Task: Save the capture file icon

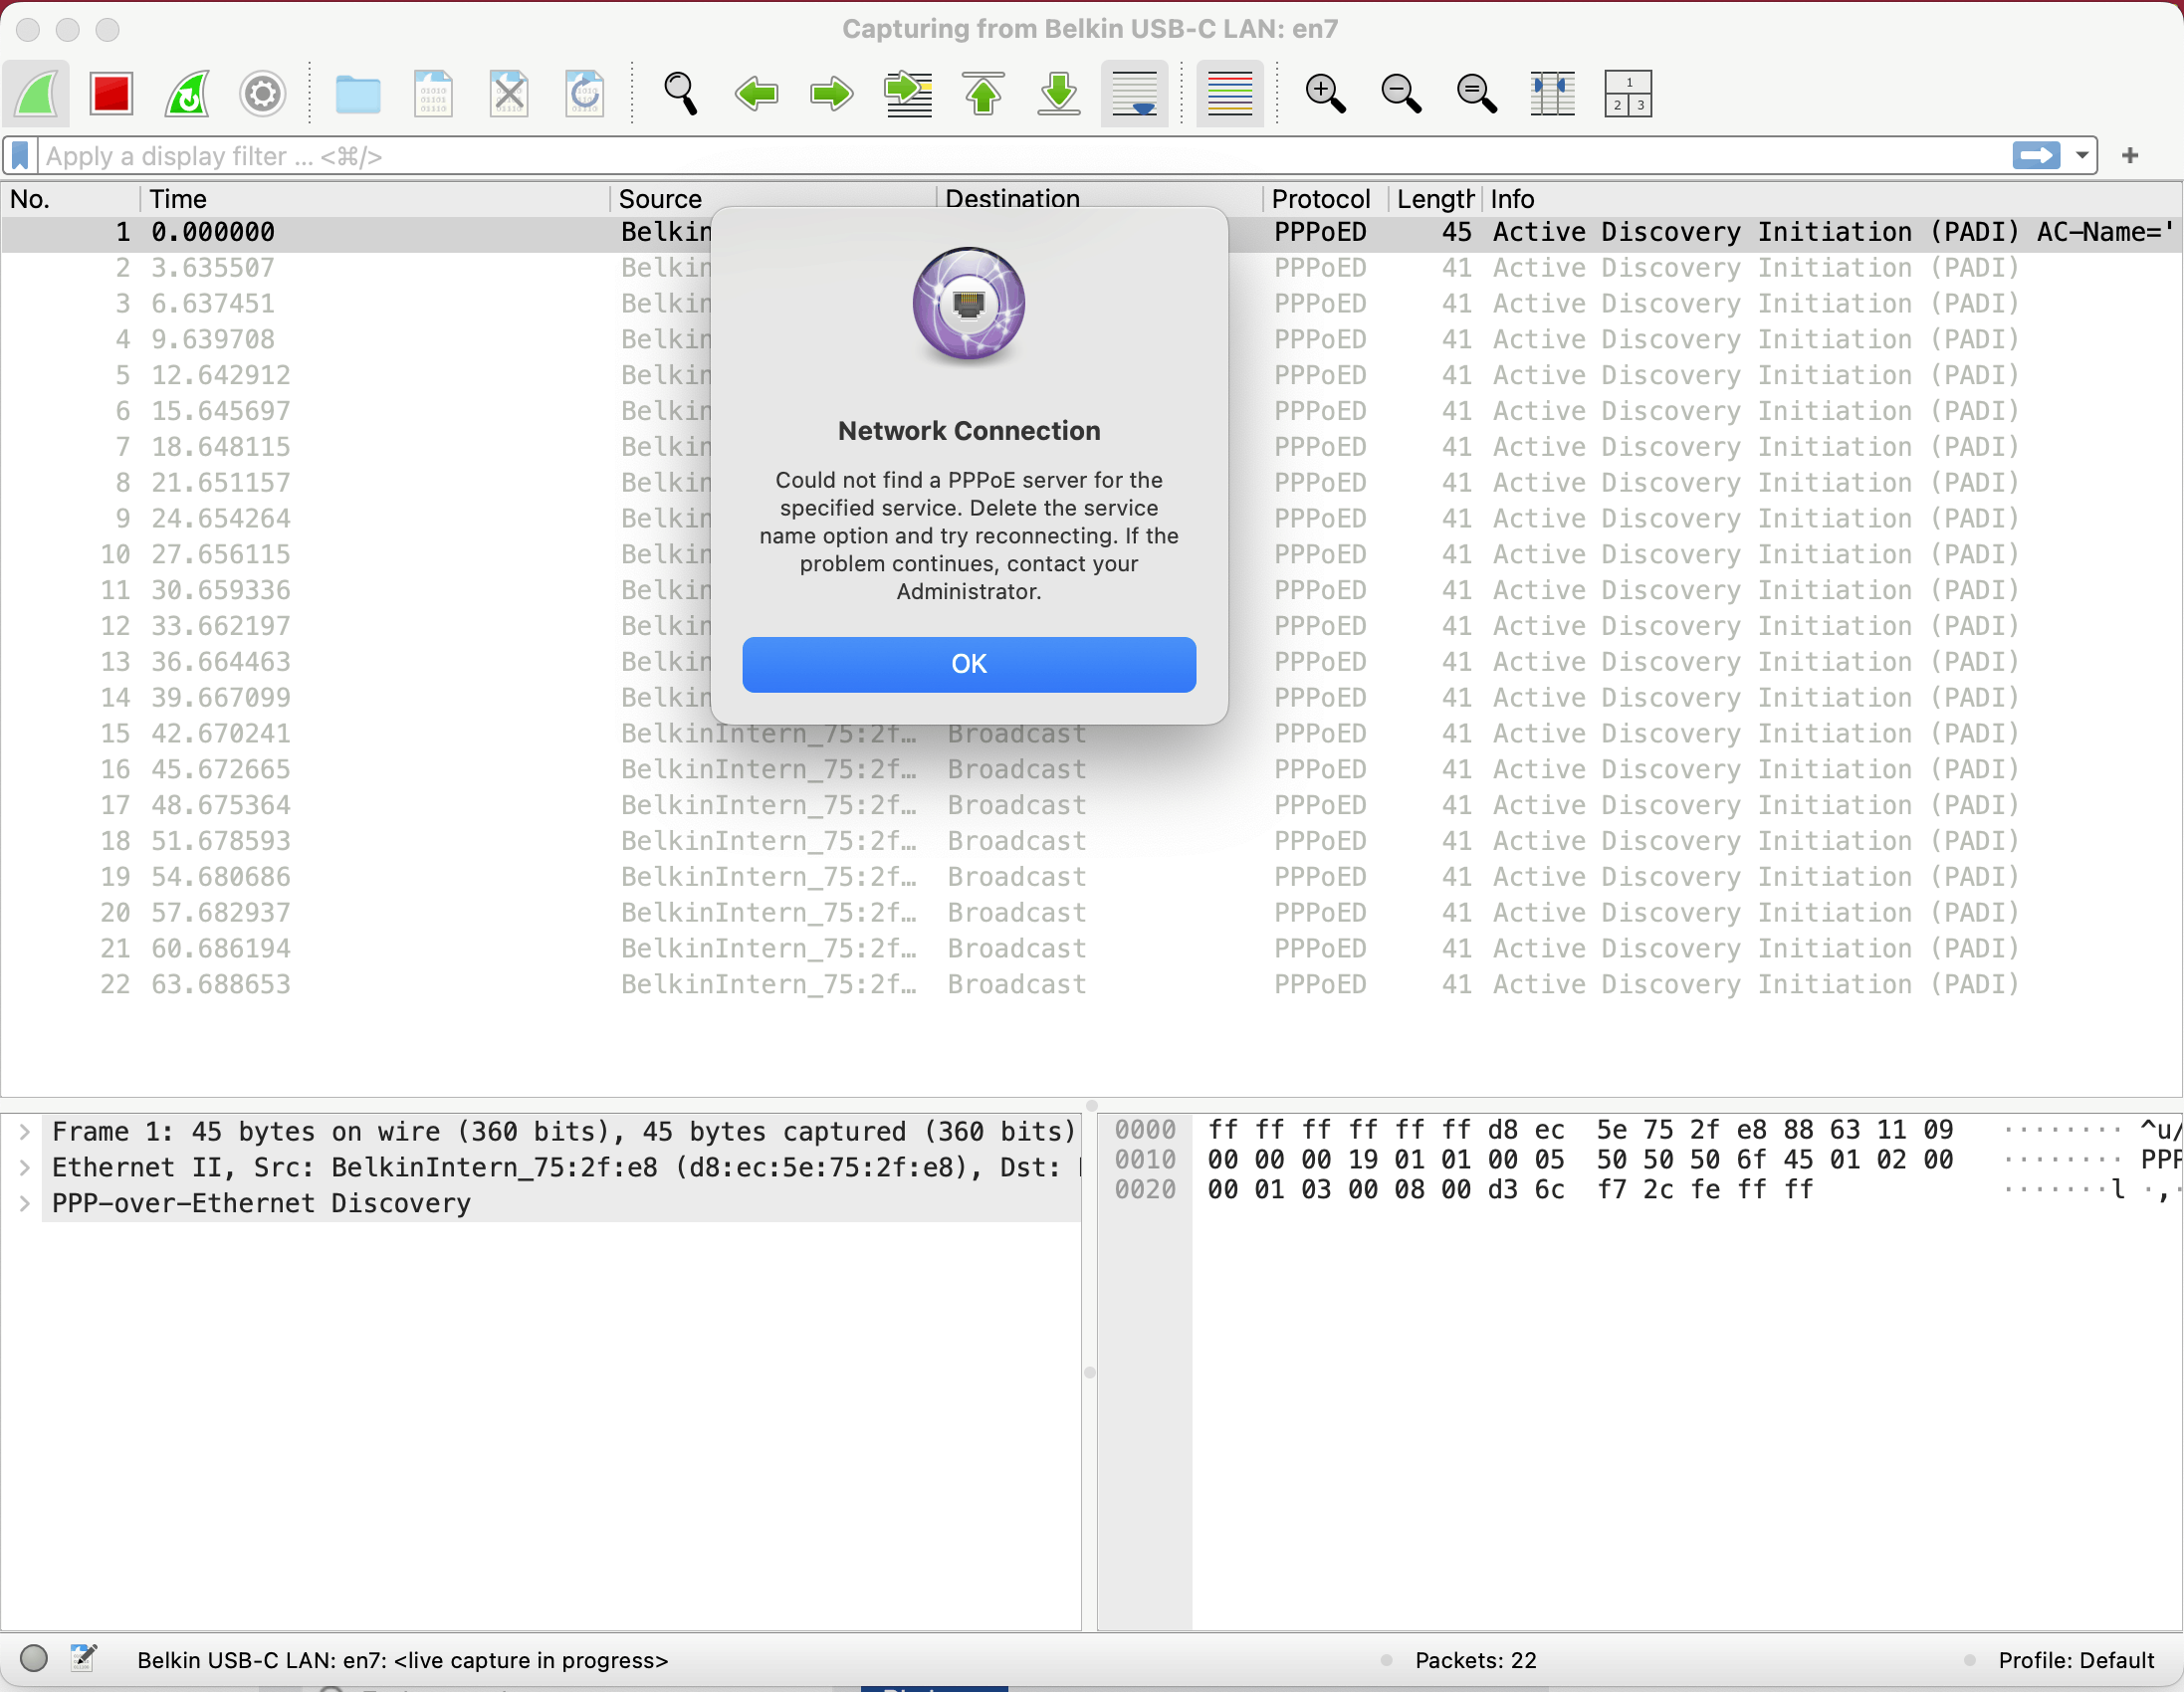Action: tap(433, 94)
